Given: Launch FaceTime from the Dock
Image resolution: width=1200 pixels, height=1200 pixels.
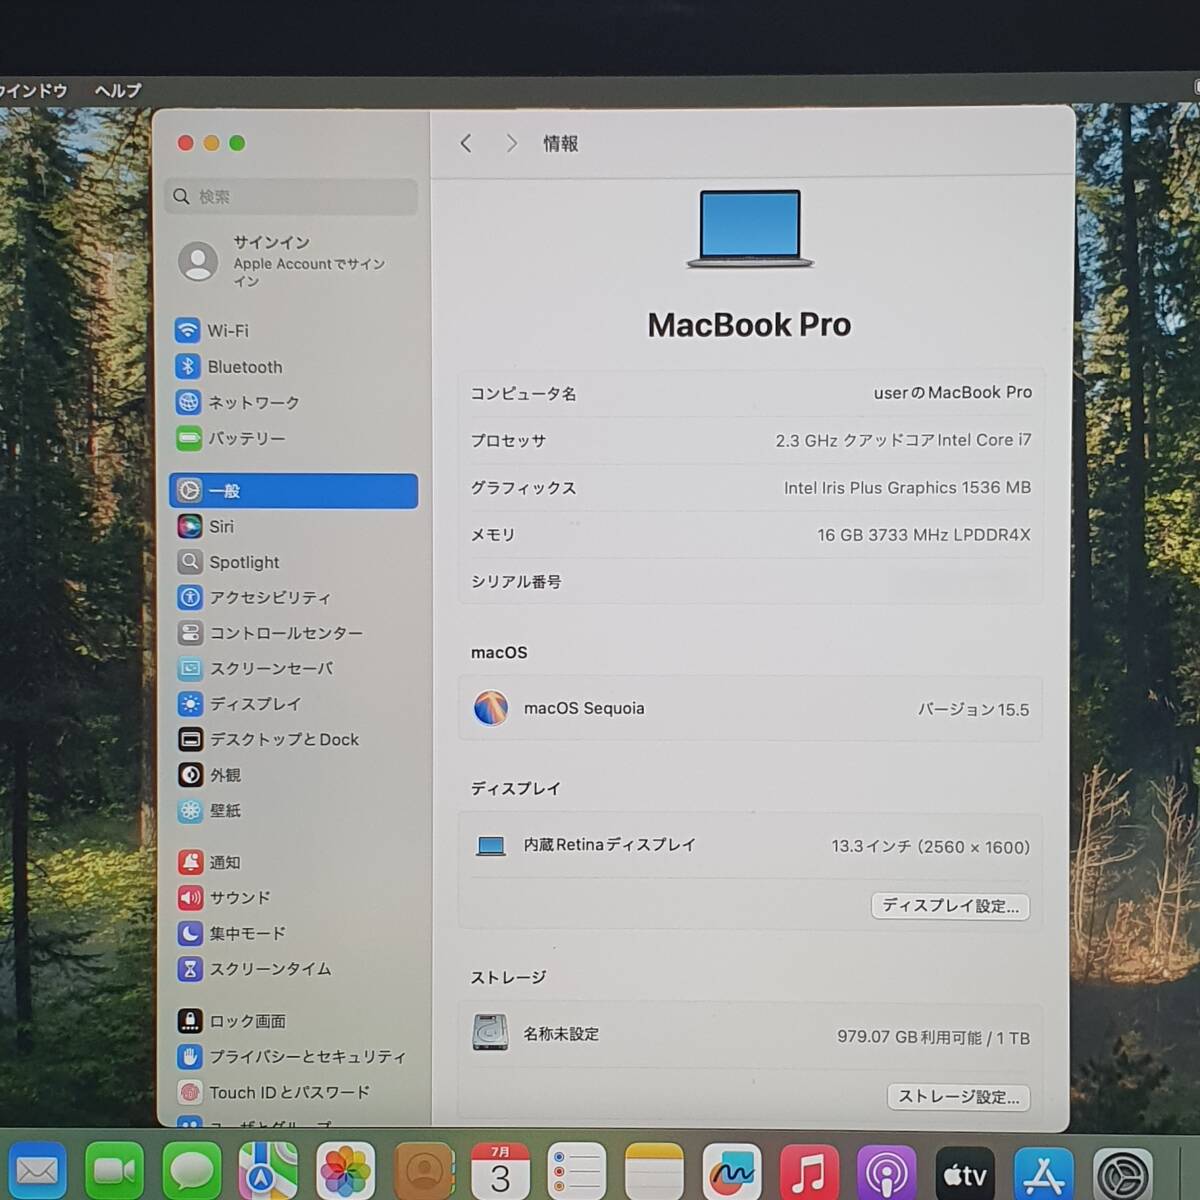Looking at the screenshot, I should point(115,1171).
